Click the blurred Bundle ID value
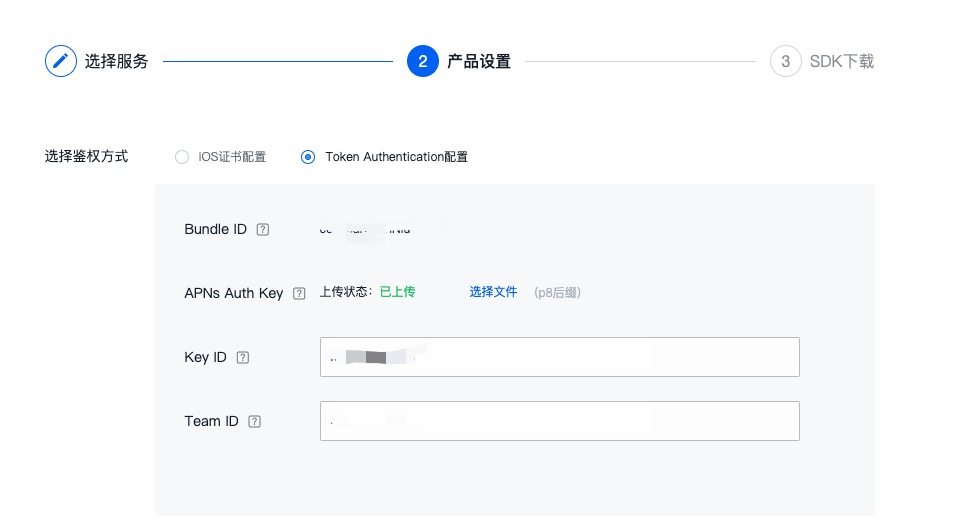This screenshot has width=972, height=528. click(x=366, y=229)
